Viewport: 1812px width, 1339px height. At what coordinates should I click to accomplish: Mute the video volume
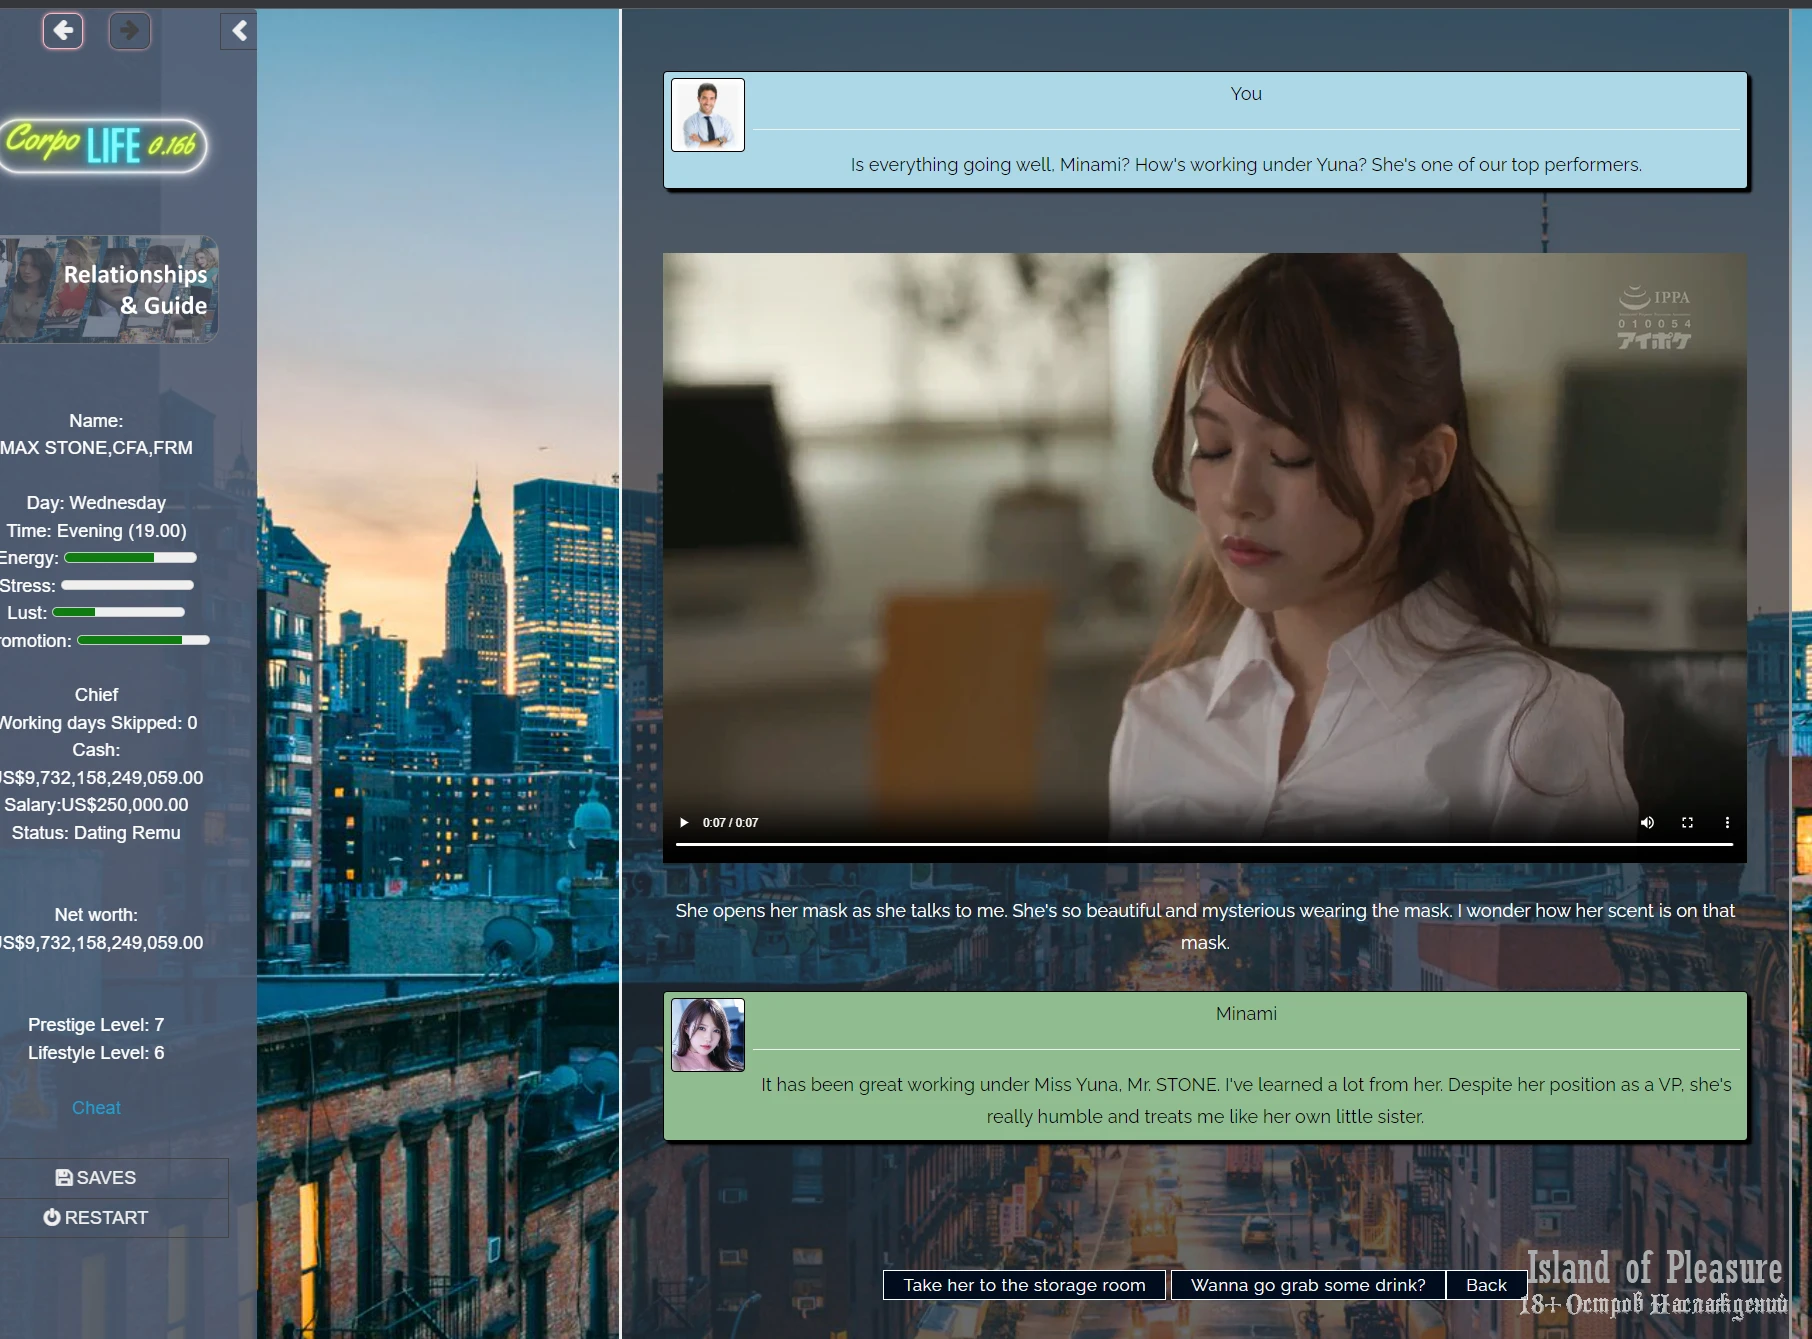point(1647,823)
